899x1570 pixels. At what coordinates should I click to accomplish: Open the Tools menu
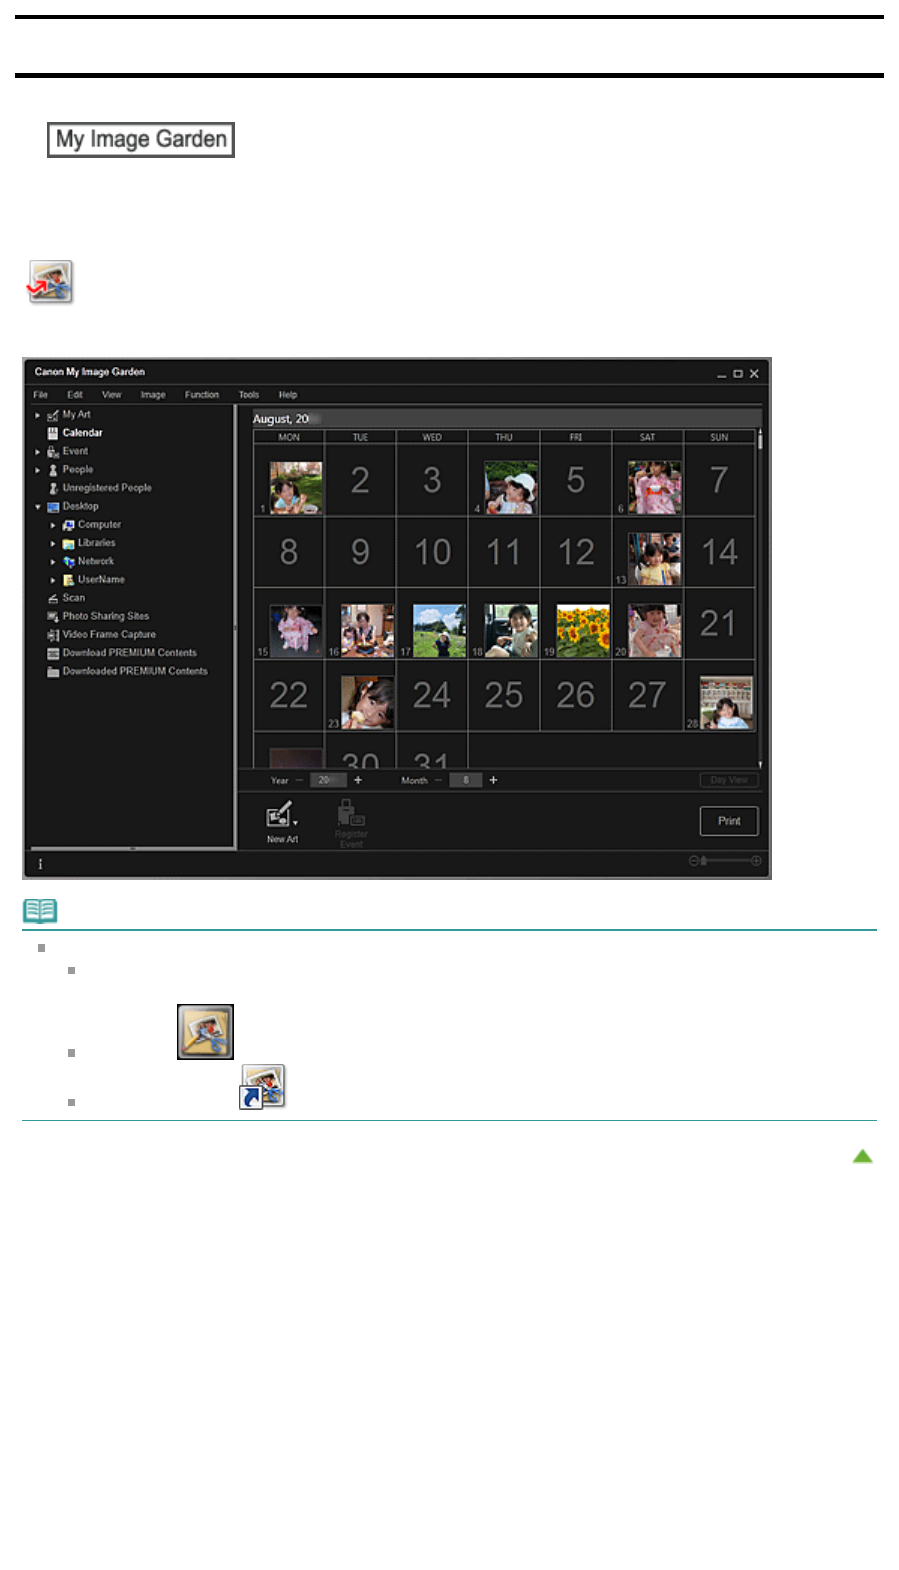(249, 395)
